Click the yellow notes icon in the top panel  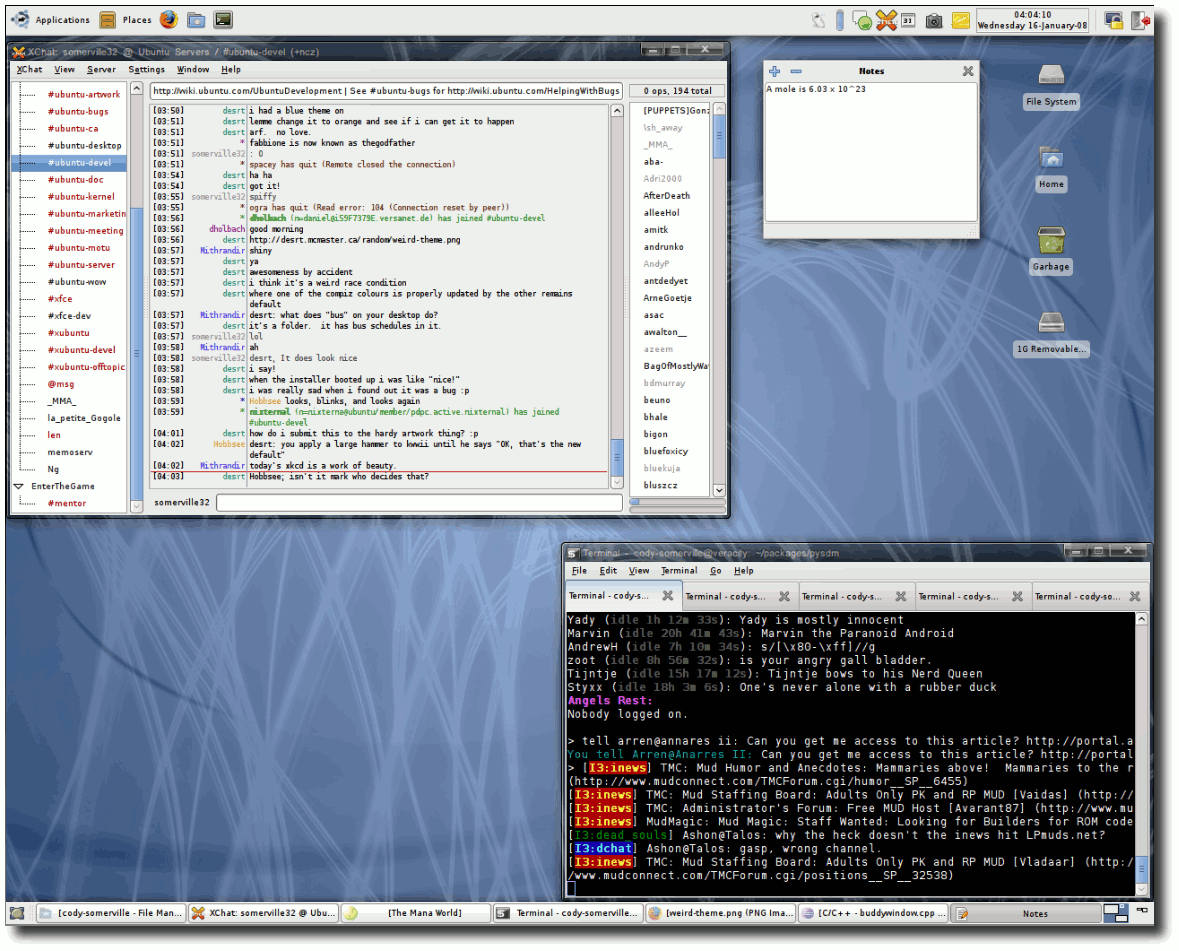click(960, 20)
